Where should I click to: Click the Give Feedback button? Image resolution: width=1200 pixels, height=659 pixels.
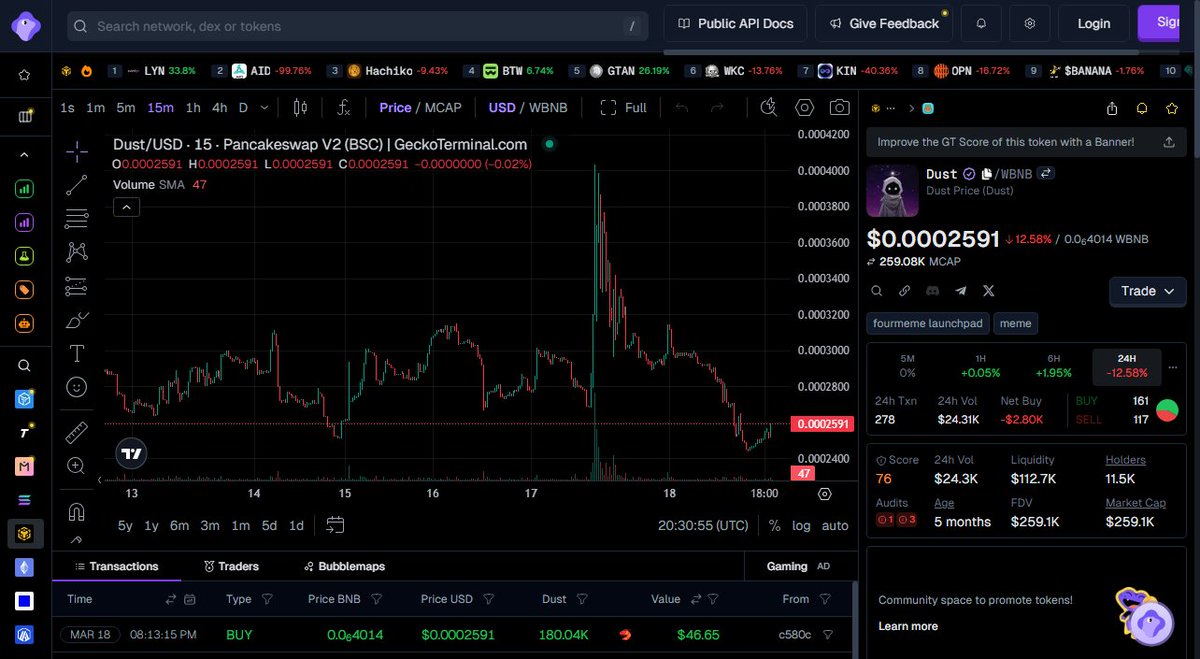pos(883,23)
